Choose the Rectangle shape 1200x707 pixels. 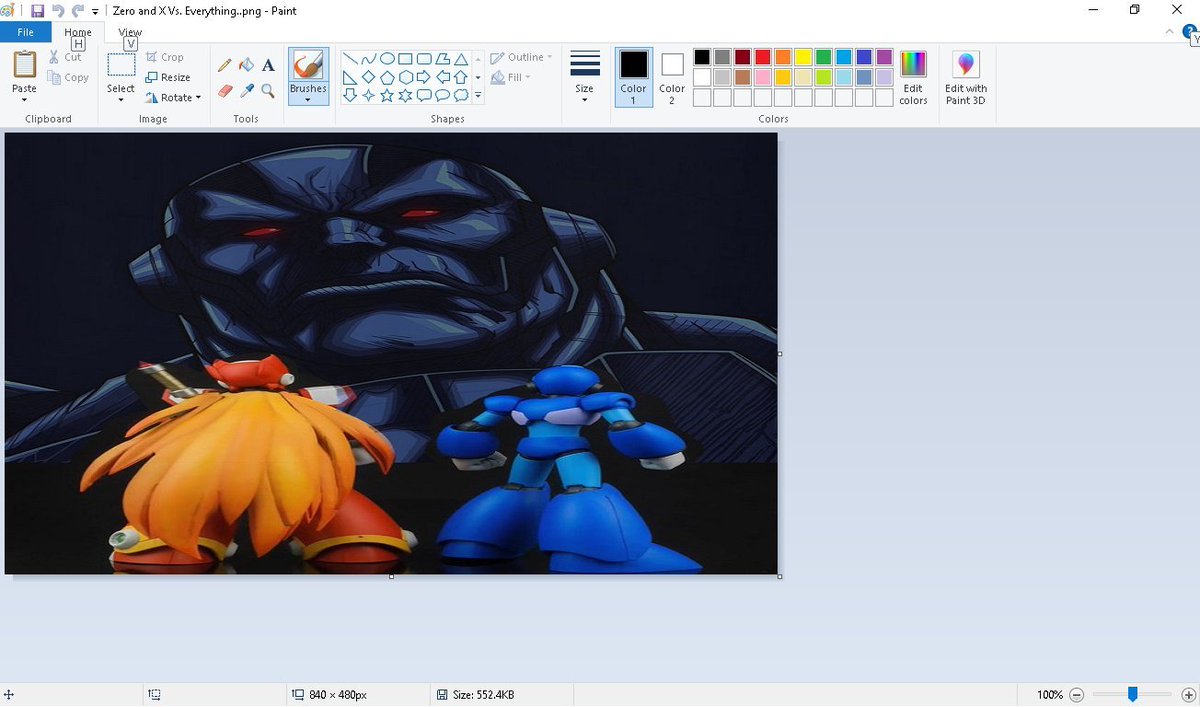pyautogui.click(x=405, y=59)
